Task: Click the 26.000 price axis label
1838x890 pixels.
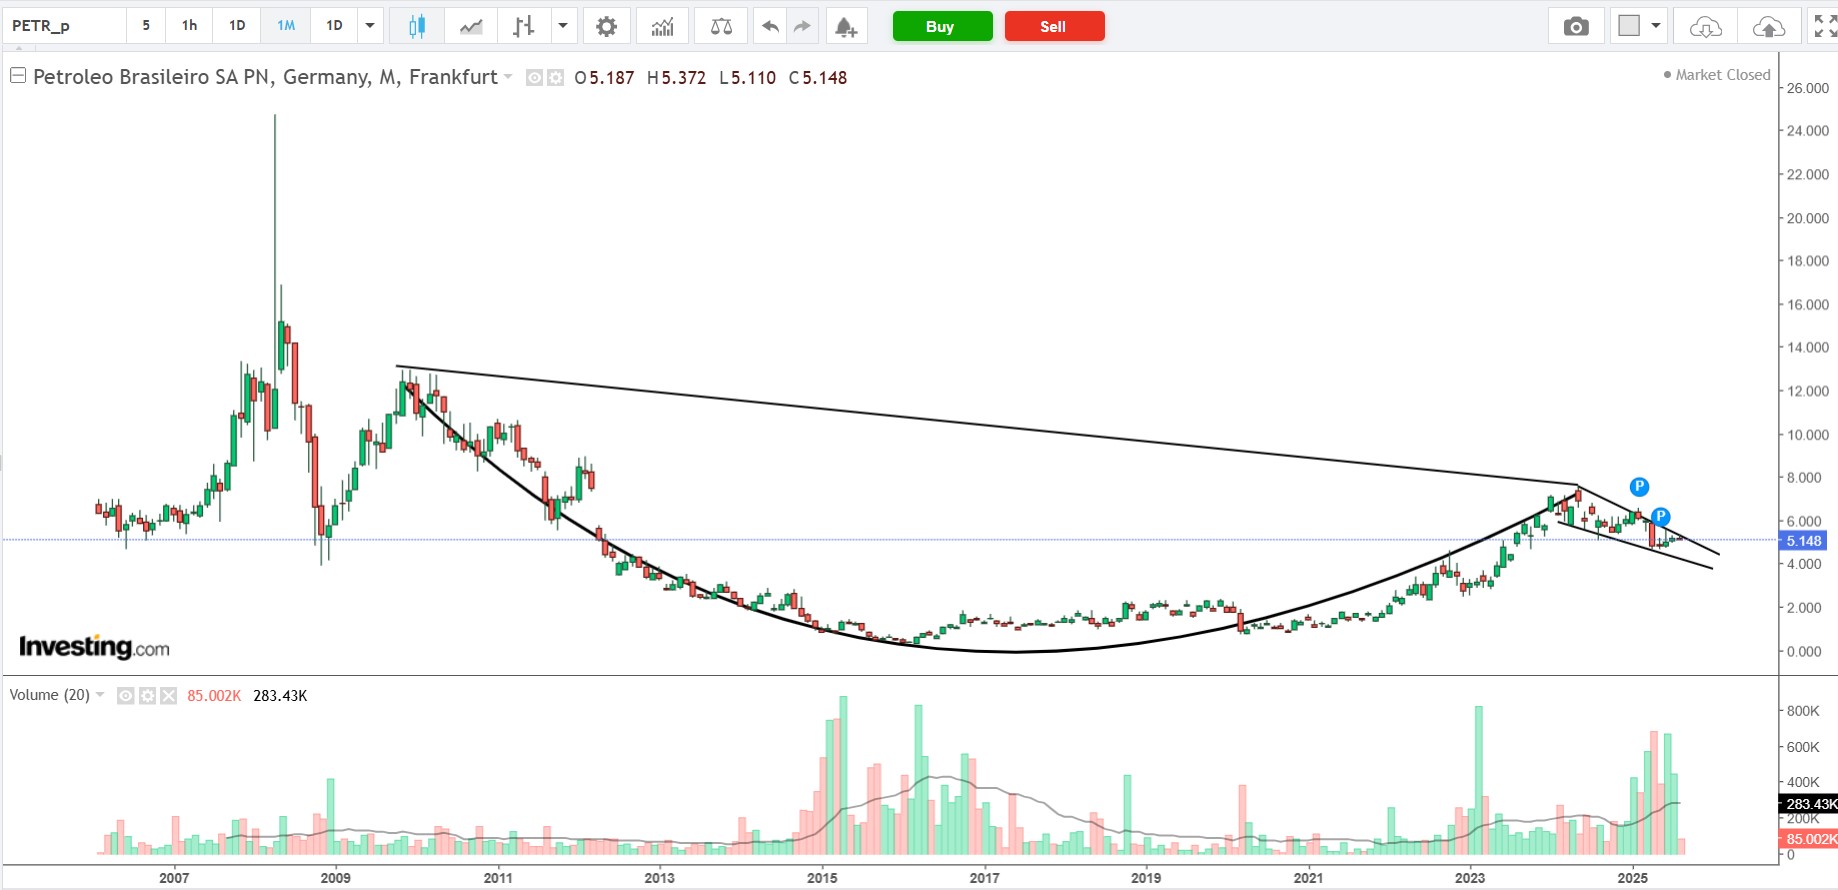Action: coord(1808,88)
